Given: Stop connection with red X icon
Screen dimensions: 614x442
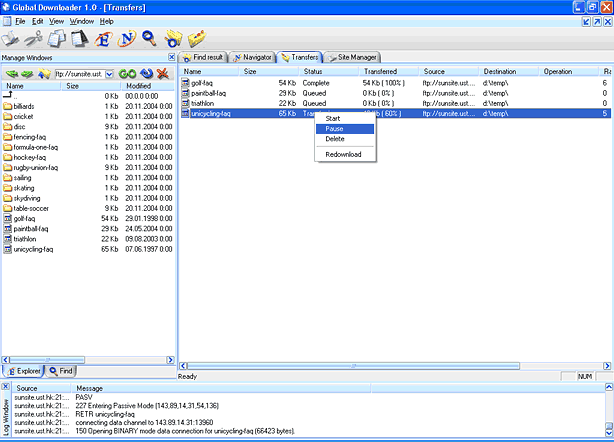Looking at the screenshot, I should (163, 74).
